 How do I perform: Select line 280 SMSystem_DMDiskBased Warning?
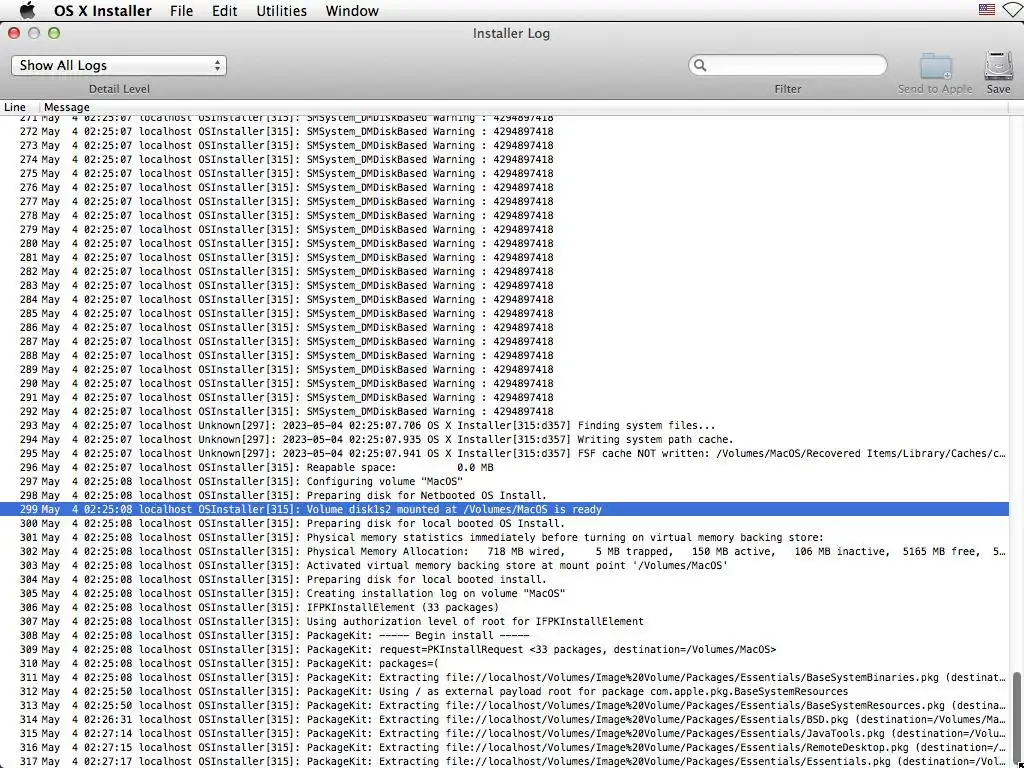[x=504, y=244]
